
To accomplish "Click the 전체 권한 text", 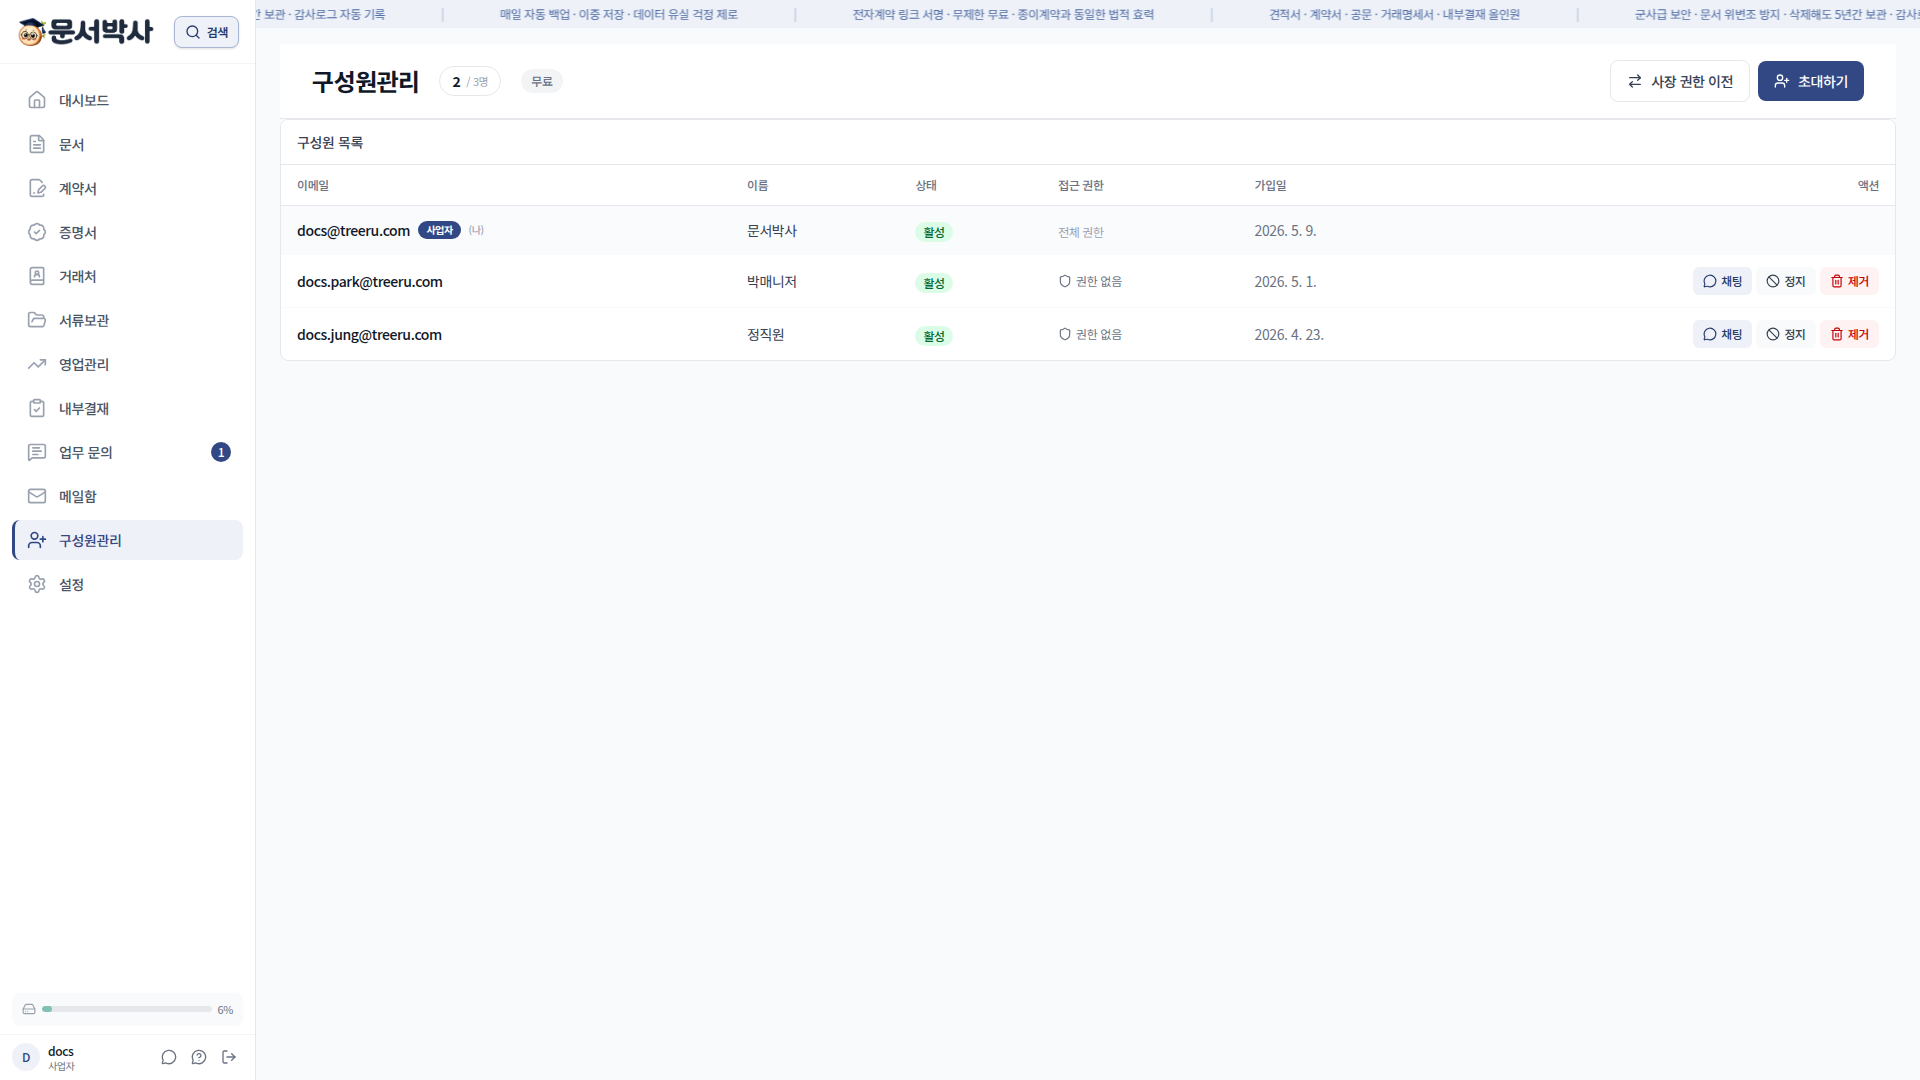I will [1081, 232].
